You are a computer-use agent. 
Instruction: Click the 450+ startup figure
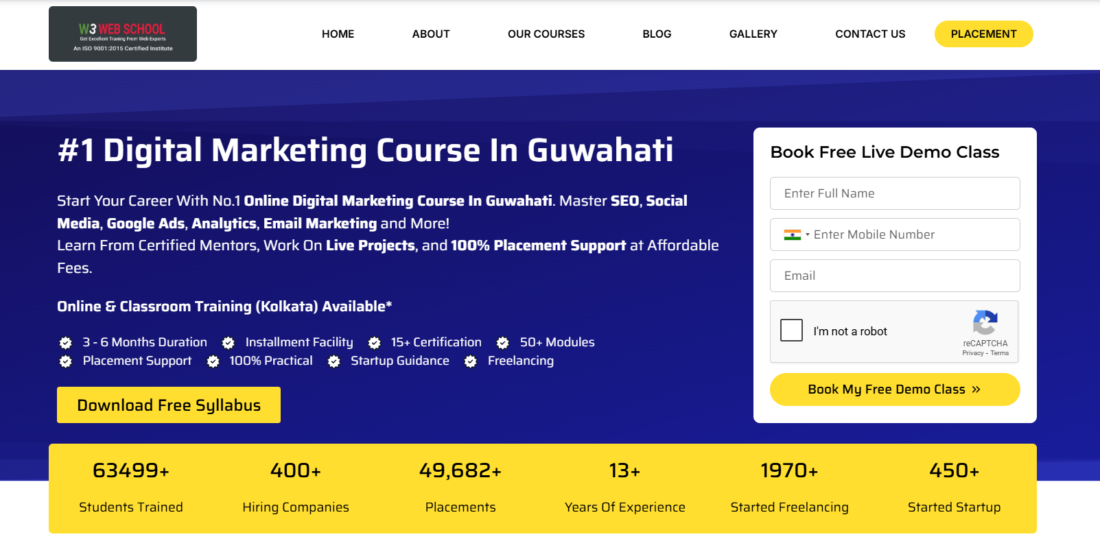tap(954, 471)
